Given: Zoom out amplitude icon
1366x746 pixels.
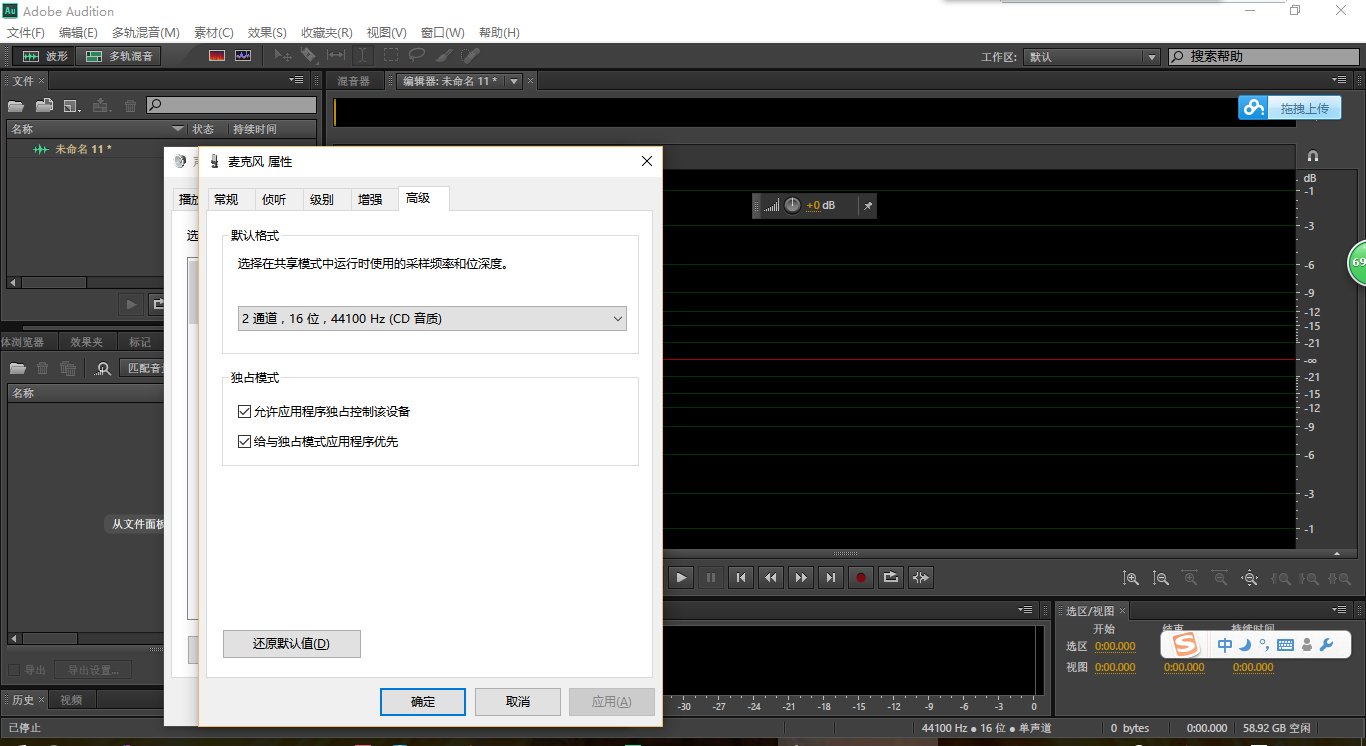Looking at the screenshot, I should click(1161, 578).
